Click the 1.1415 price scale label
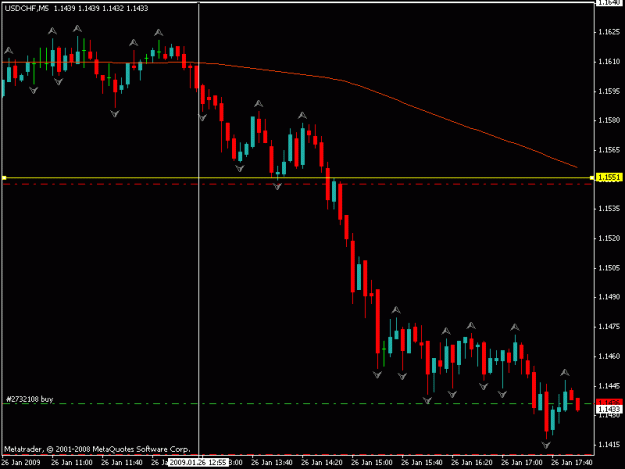Image resolution: width=625 pixels, height=469 pixels. coord(609,444)
